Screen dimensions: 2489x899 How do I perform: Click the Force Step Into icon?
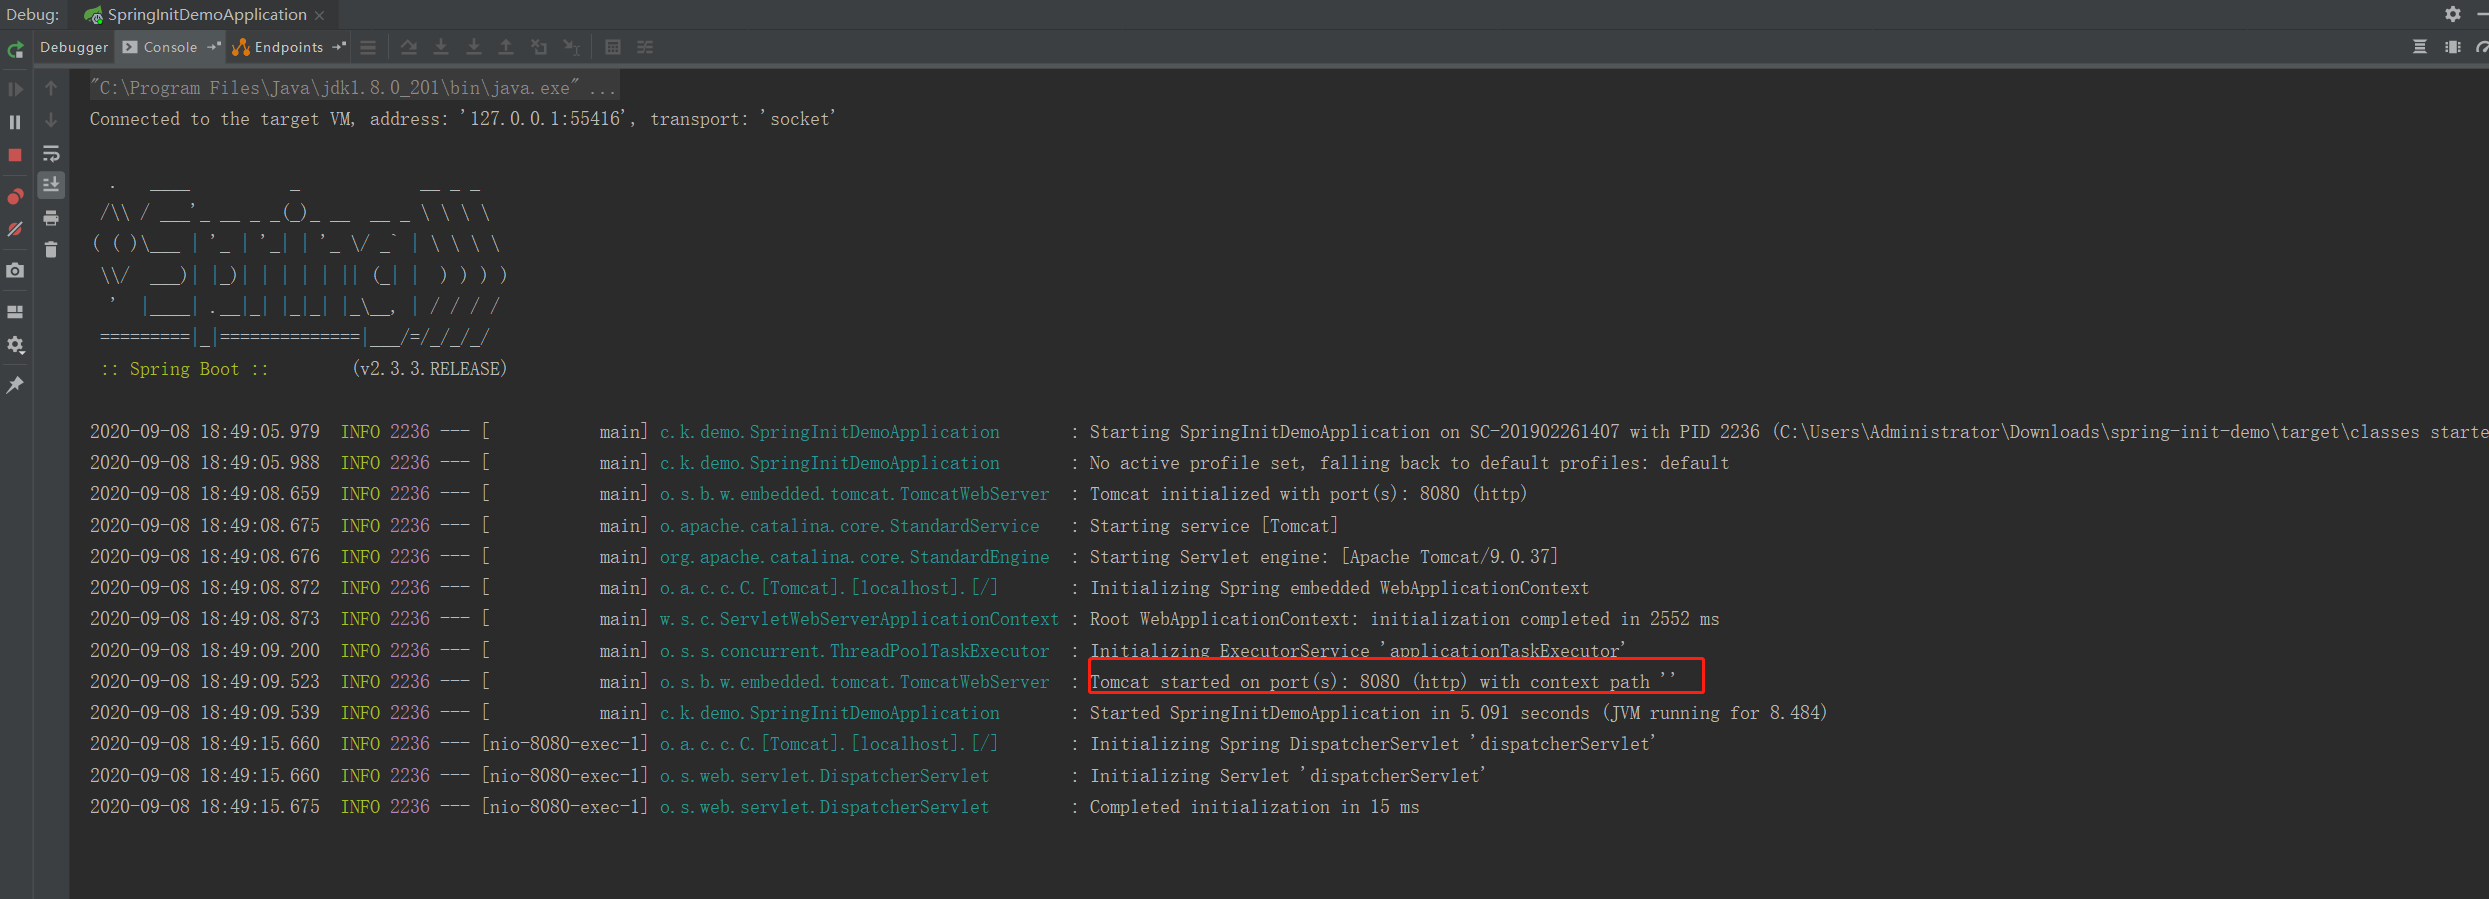point(474,47)
